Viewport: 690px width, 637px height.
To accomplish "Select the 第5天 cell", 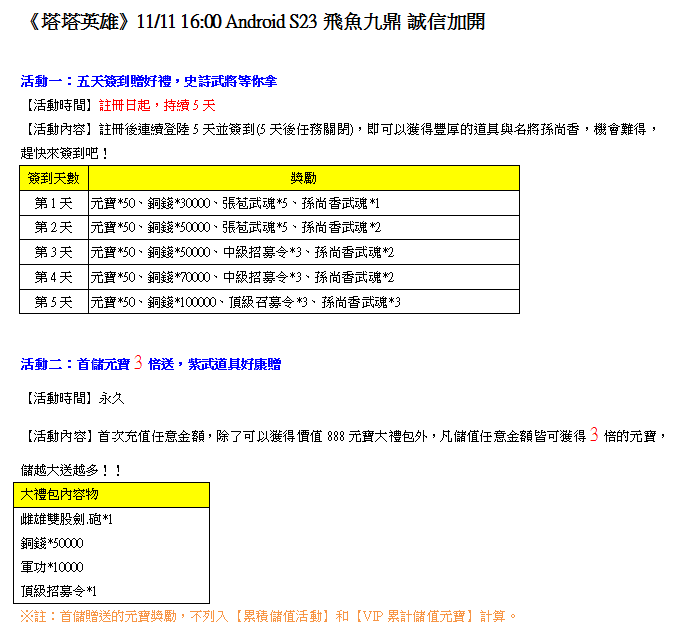I will [x=54, y=302].
